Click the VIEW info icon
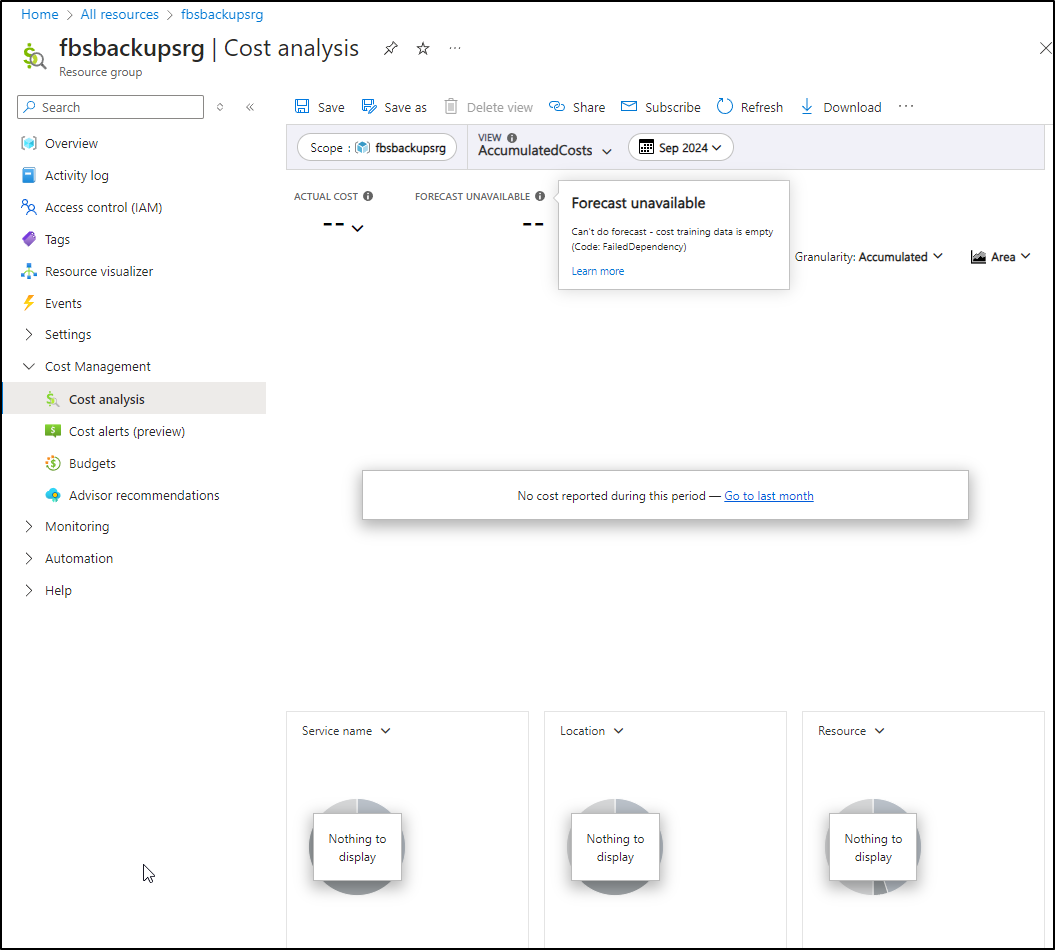1055x950 pixels. click(x=512, y=137)
